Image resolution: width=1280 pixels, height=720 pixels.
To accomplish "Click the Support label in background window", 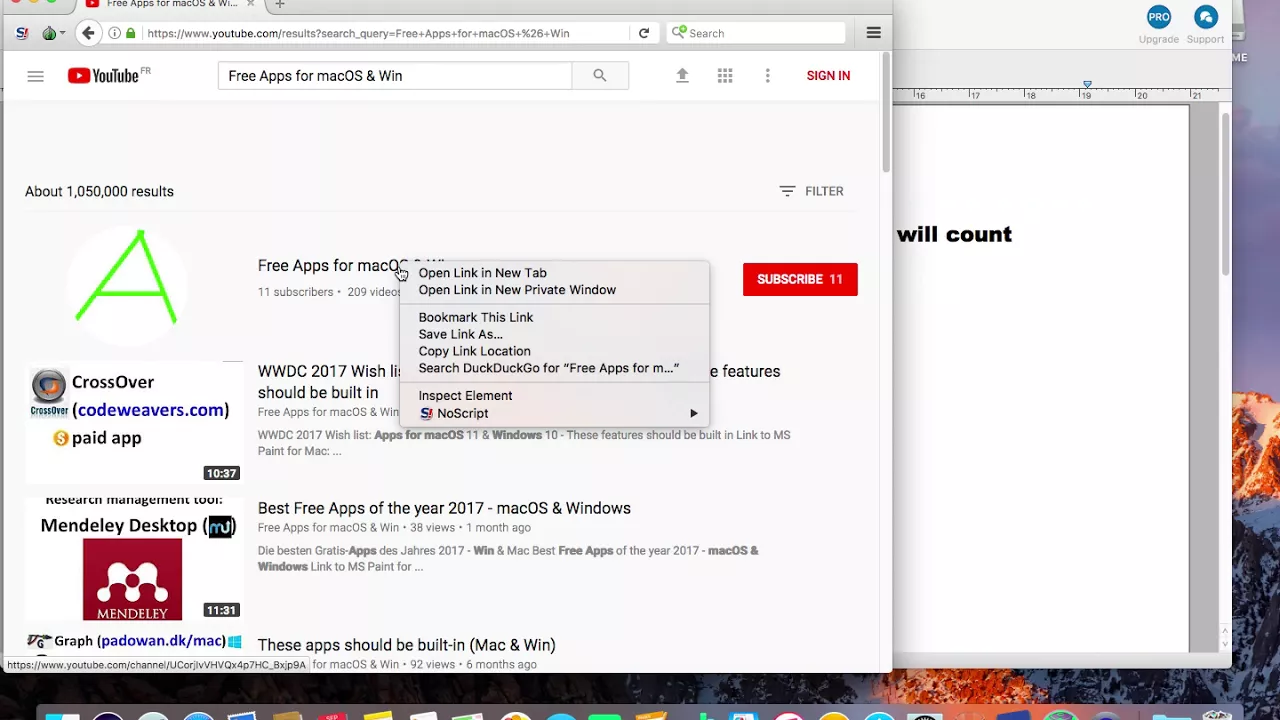I will (1205, 39).
